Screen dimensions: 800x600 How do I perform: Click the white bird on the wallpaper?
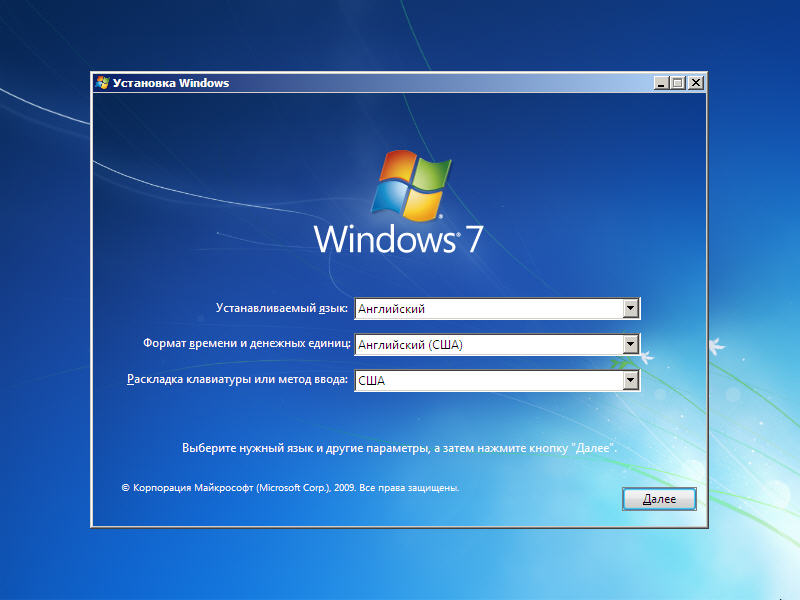click(717, 347)
